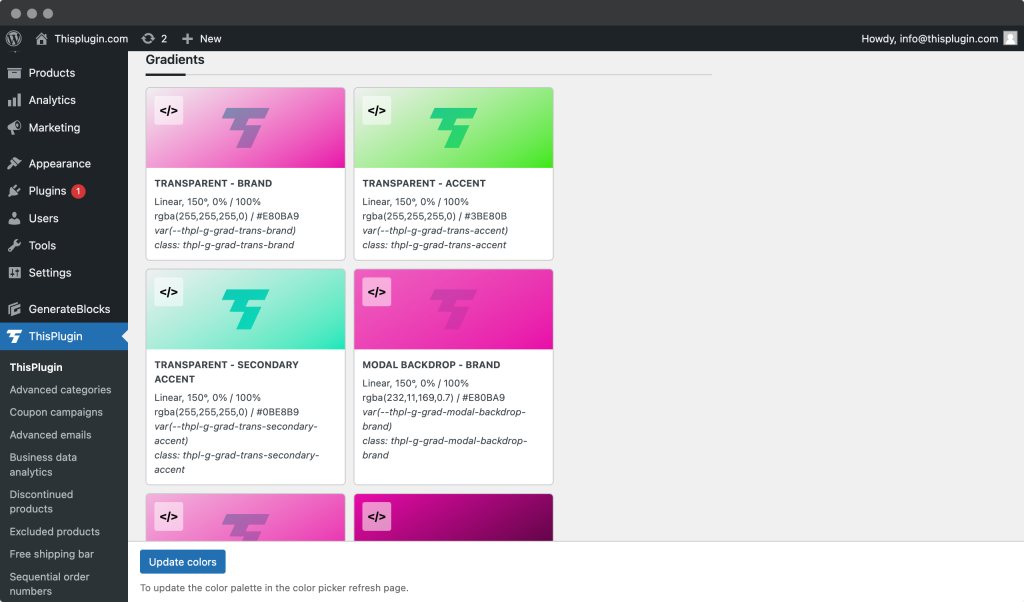Click the code icon on Modal Backdrop - Brand
This screenshot has width=1024, height=602.
377,292
